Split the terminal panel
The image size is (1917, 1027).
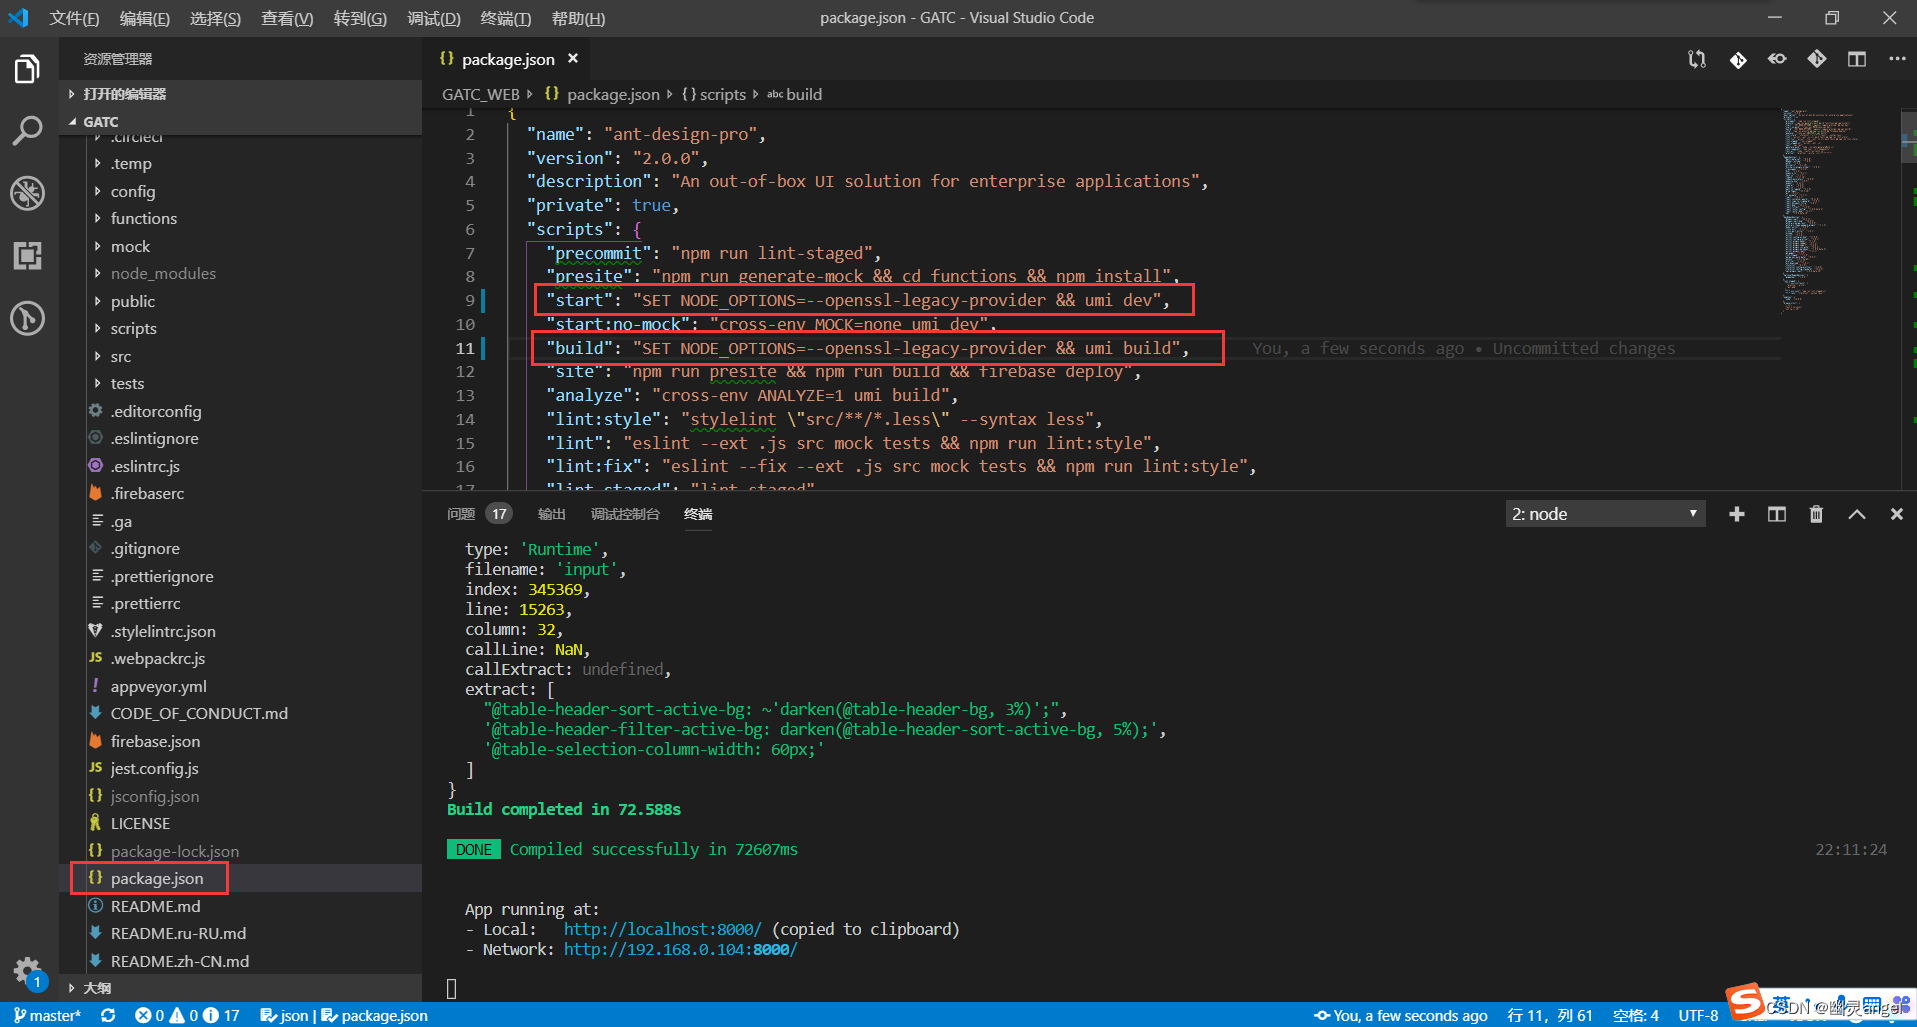[x=1777, y=514]
